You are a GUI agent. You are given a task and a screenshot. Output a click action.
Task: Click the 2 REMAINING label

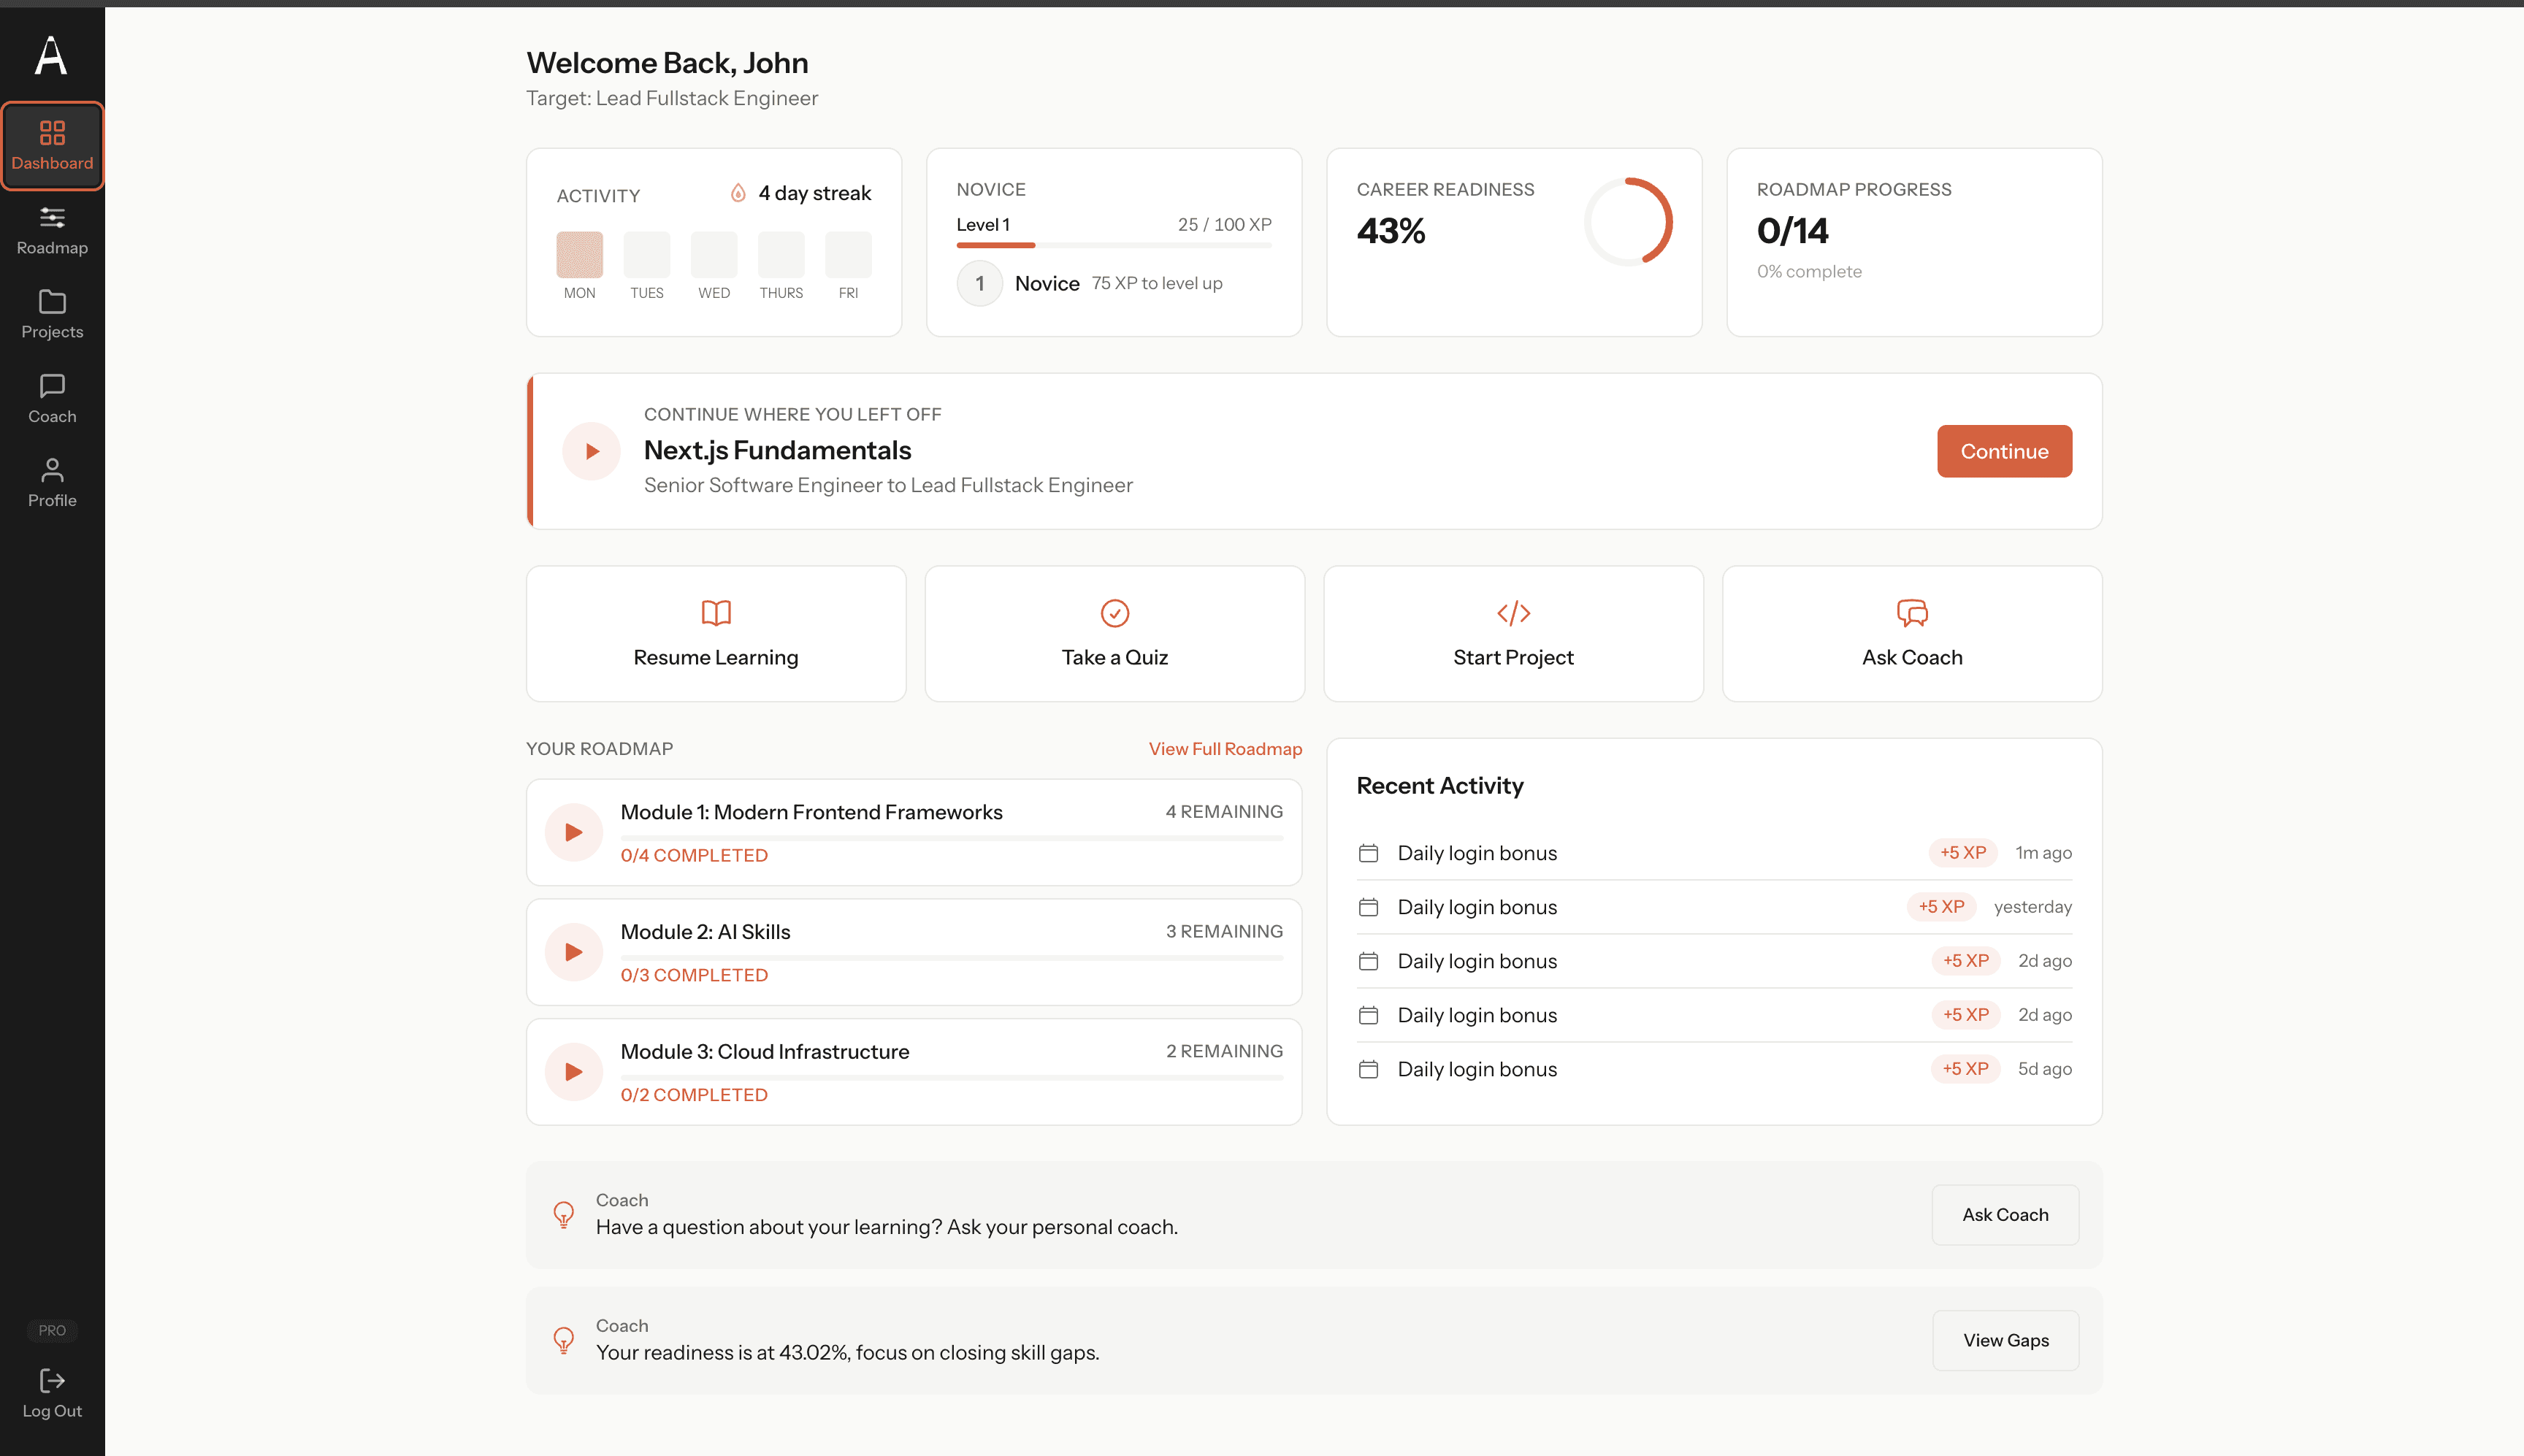1224,1052
